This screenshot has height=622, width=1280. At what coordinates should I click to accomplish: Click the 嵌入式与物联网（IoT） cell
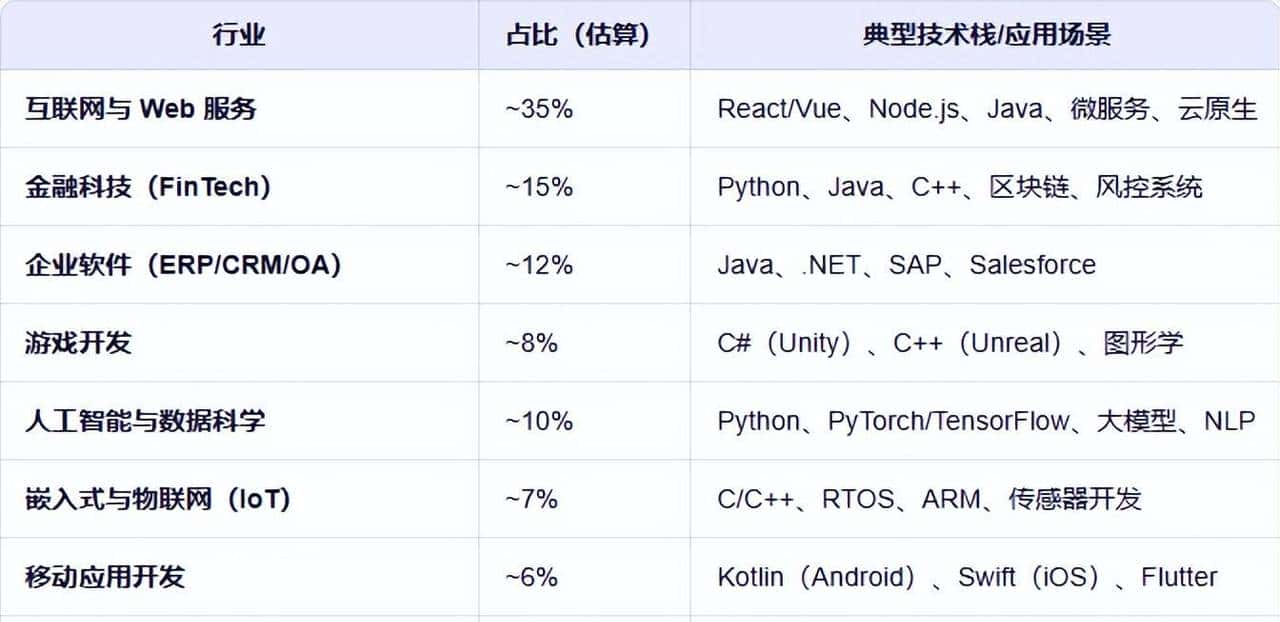tap(158, 499)
